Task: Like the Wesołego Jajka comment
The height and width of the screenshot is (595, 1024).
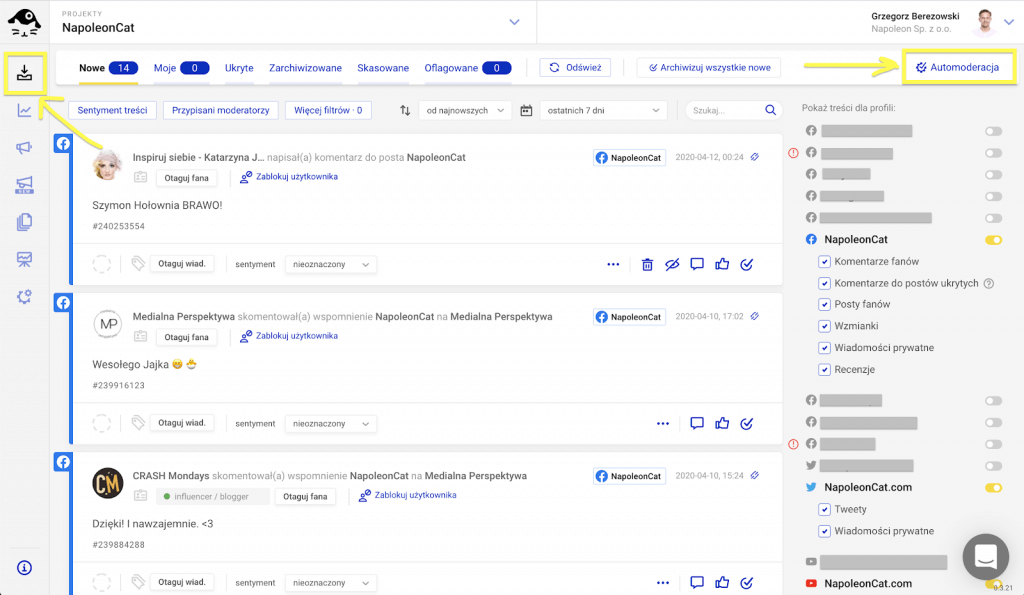Action: 722,423
